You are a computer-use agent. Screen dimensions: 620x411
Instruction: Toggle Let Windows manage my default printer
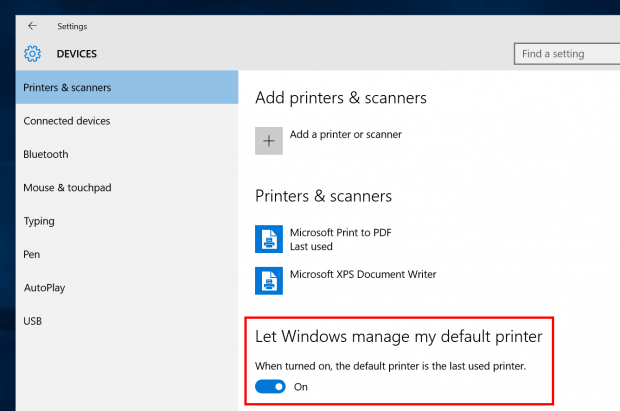pyautogui.click(x=270, y=386)
